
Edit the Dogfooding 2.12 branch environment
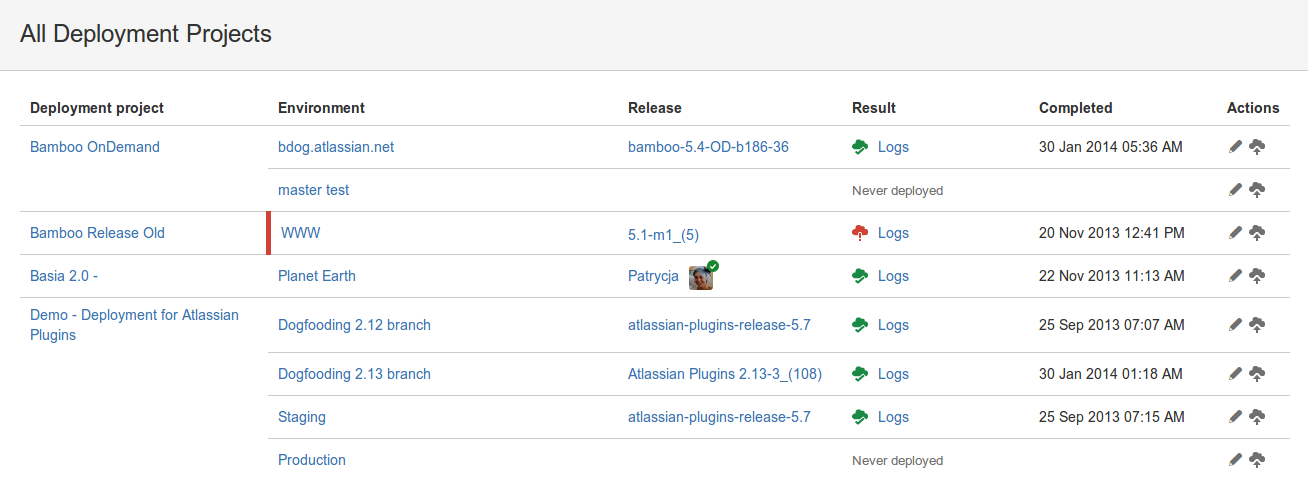(x=1235, y=325)
